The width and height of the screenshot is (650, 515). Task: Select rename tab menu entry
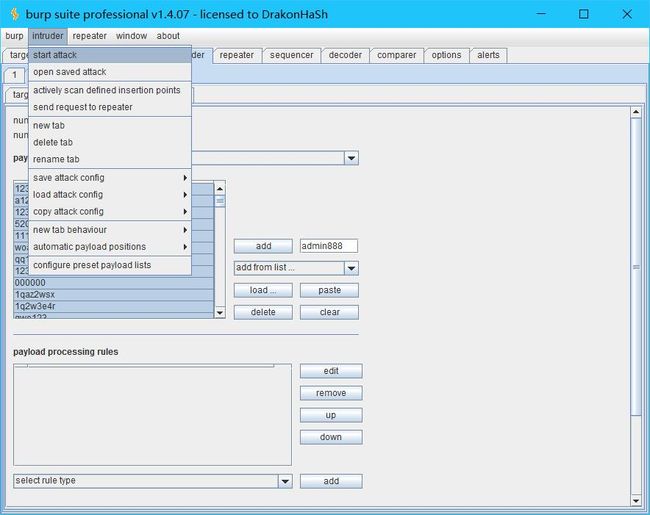[110, 159]
